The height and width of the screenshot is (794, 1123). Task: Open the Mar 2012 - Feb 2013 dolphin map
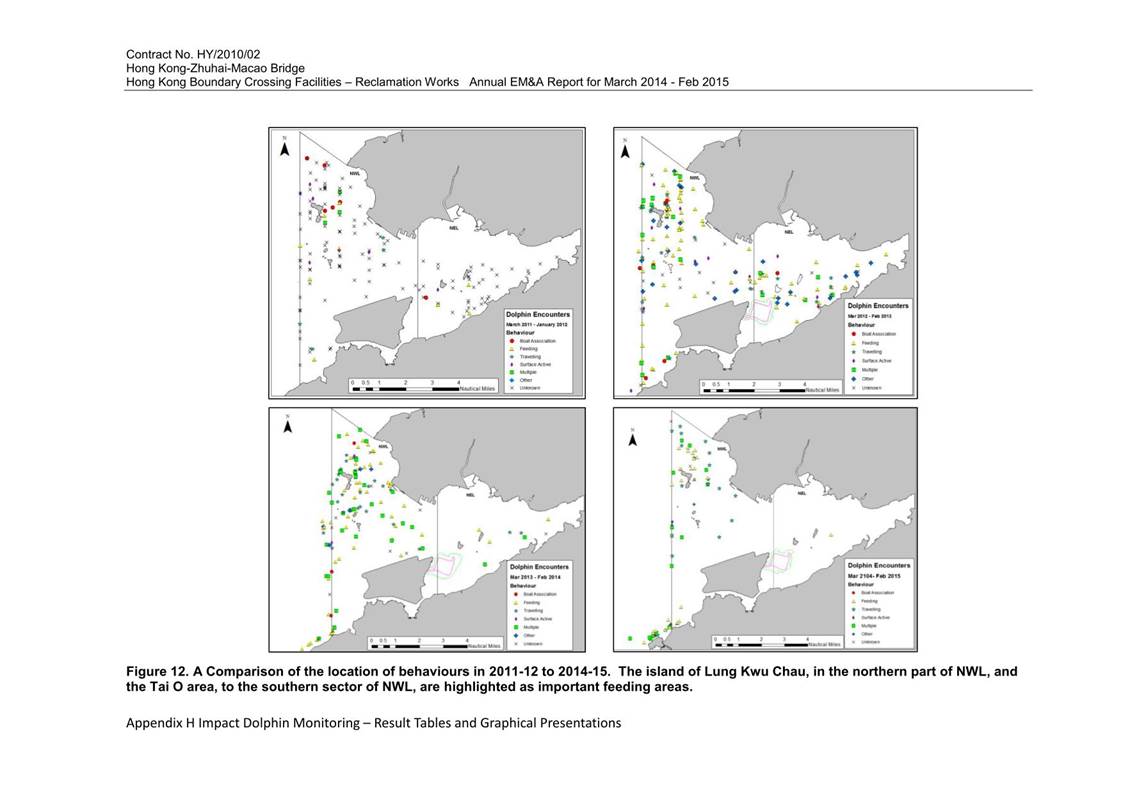coord(766,263)
